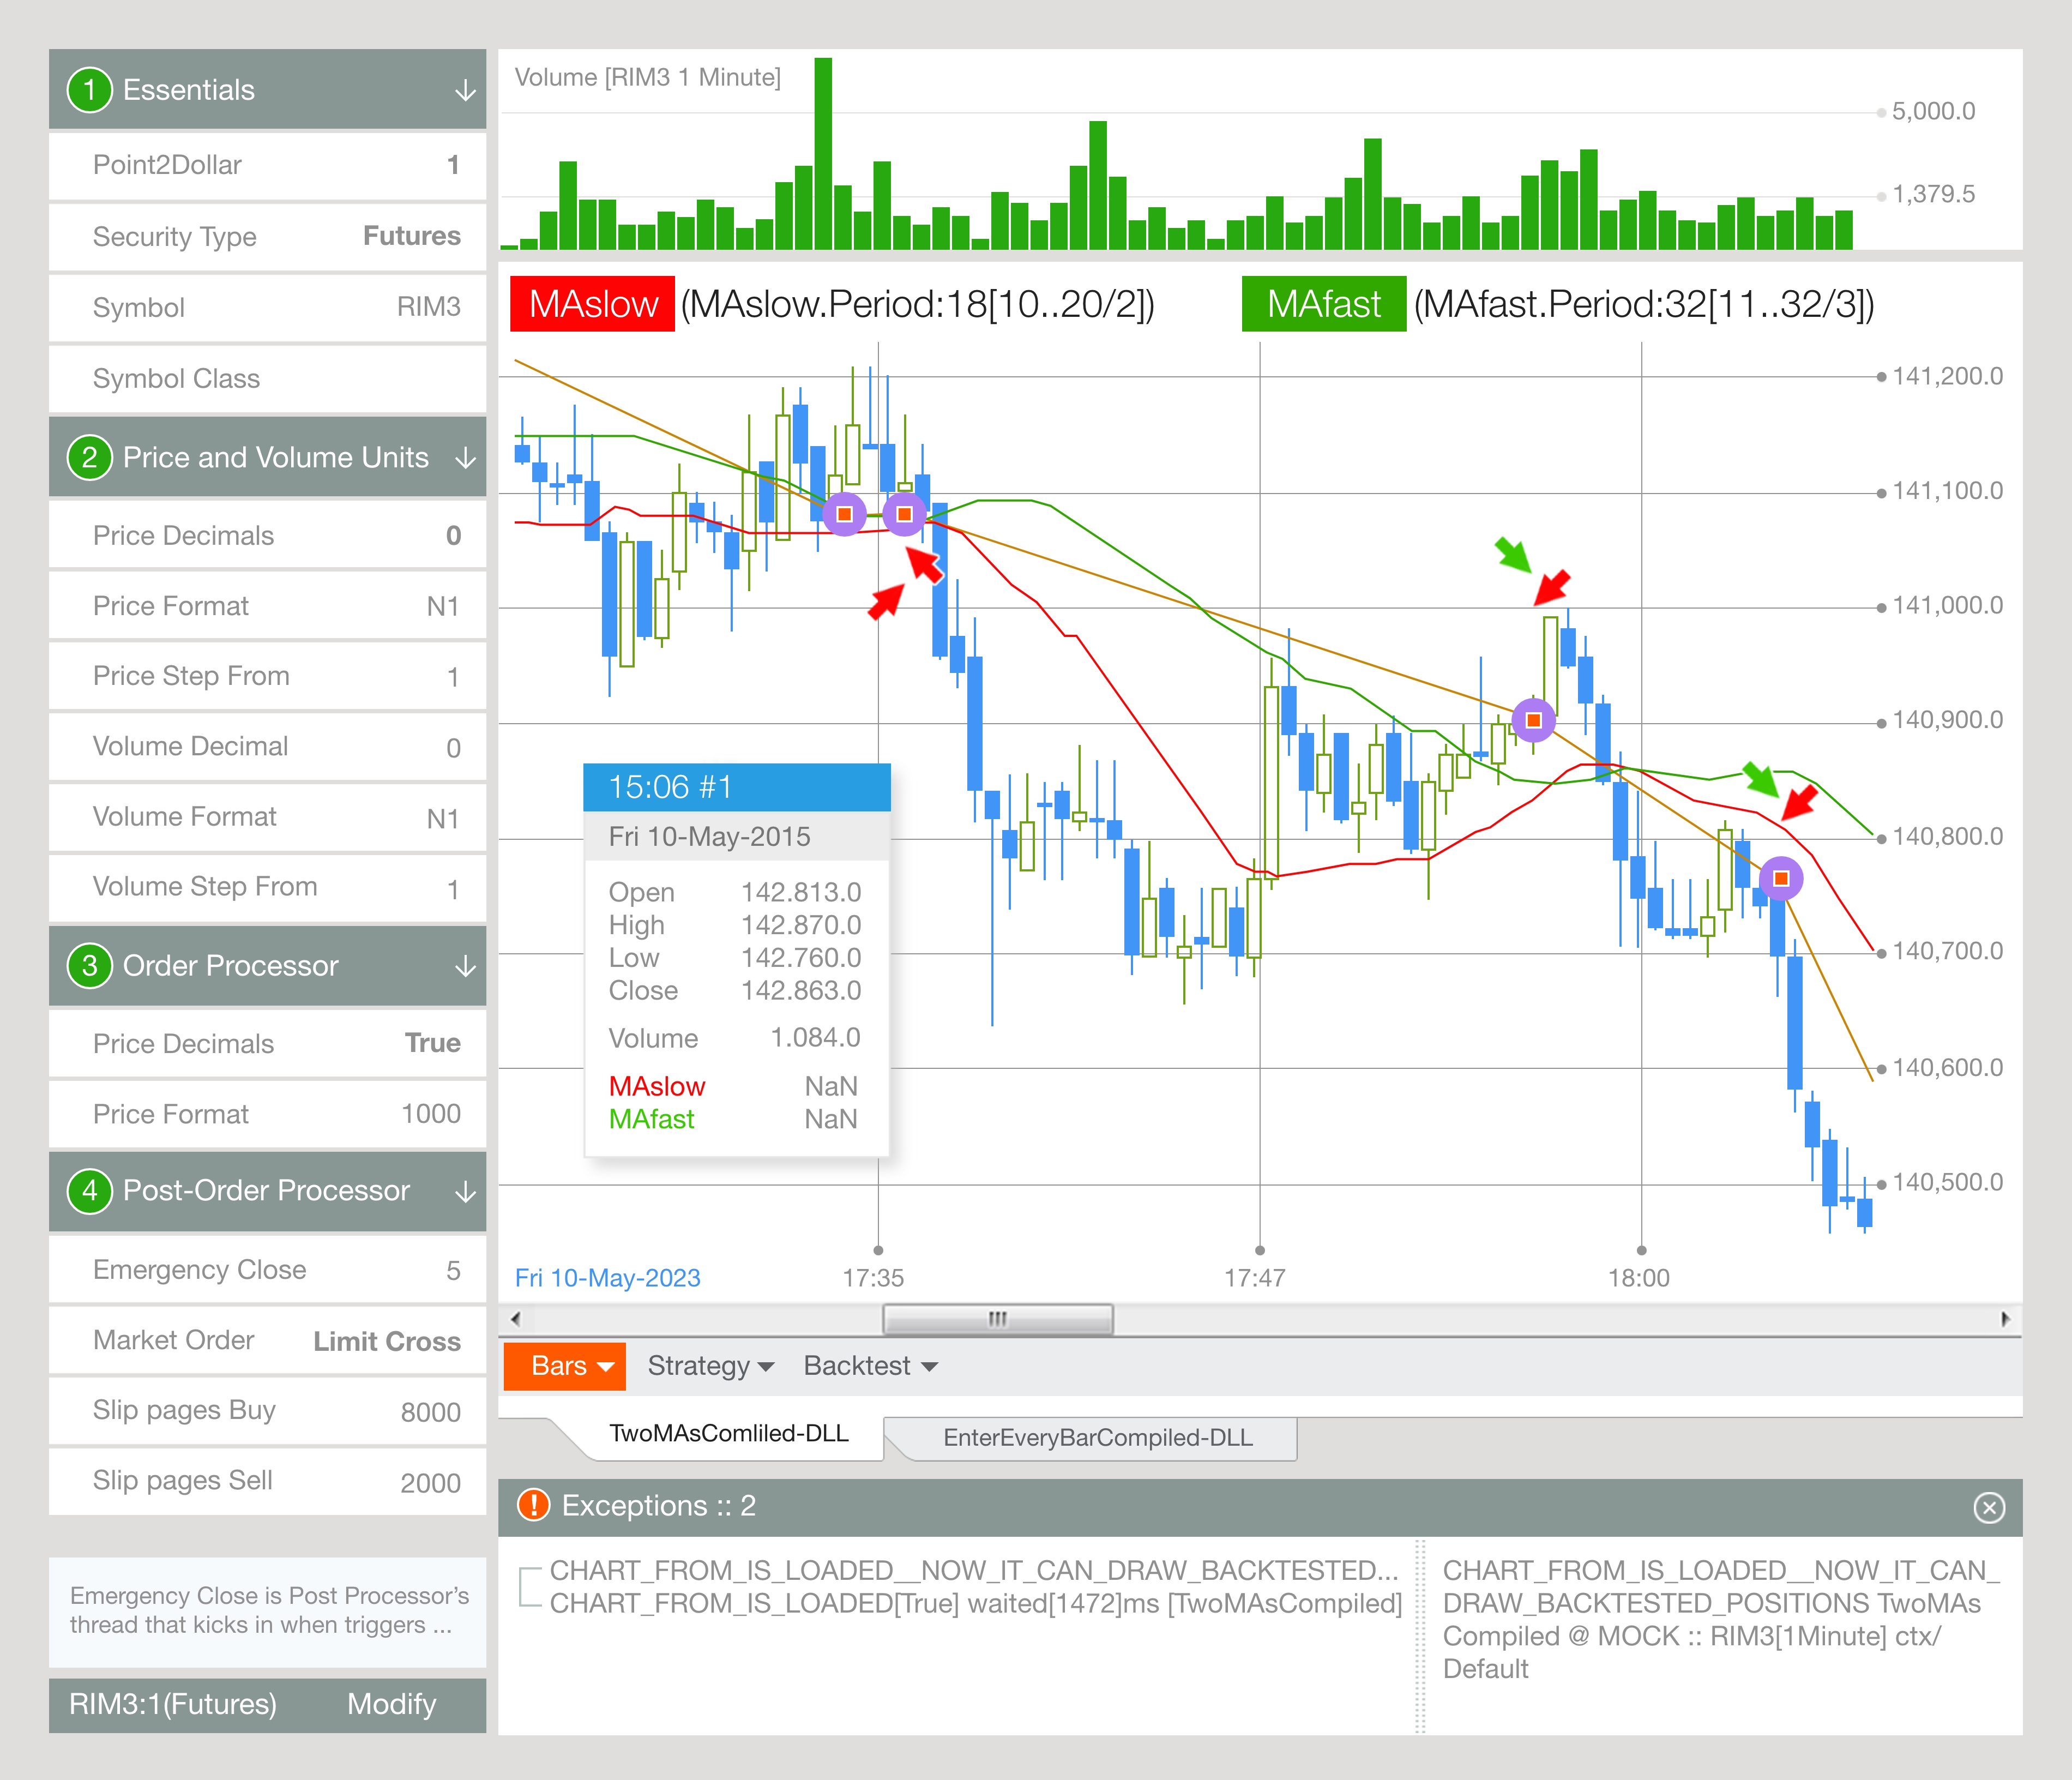Click the Volume [RIM3 1 Minute] label
The image size is (2072, 1780).
click(x=648, y=78)
